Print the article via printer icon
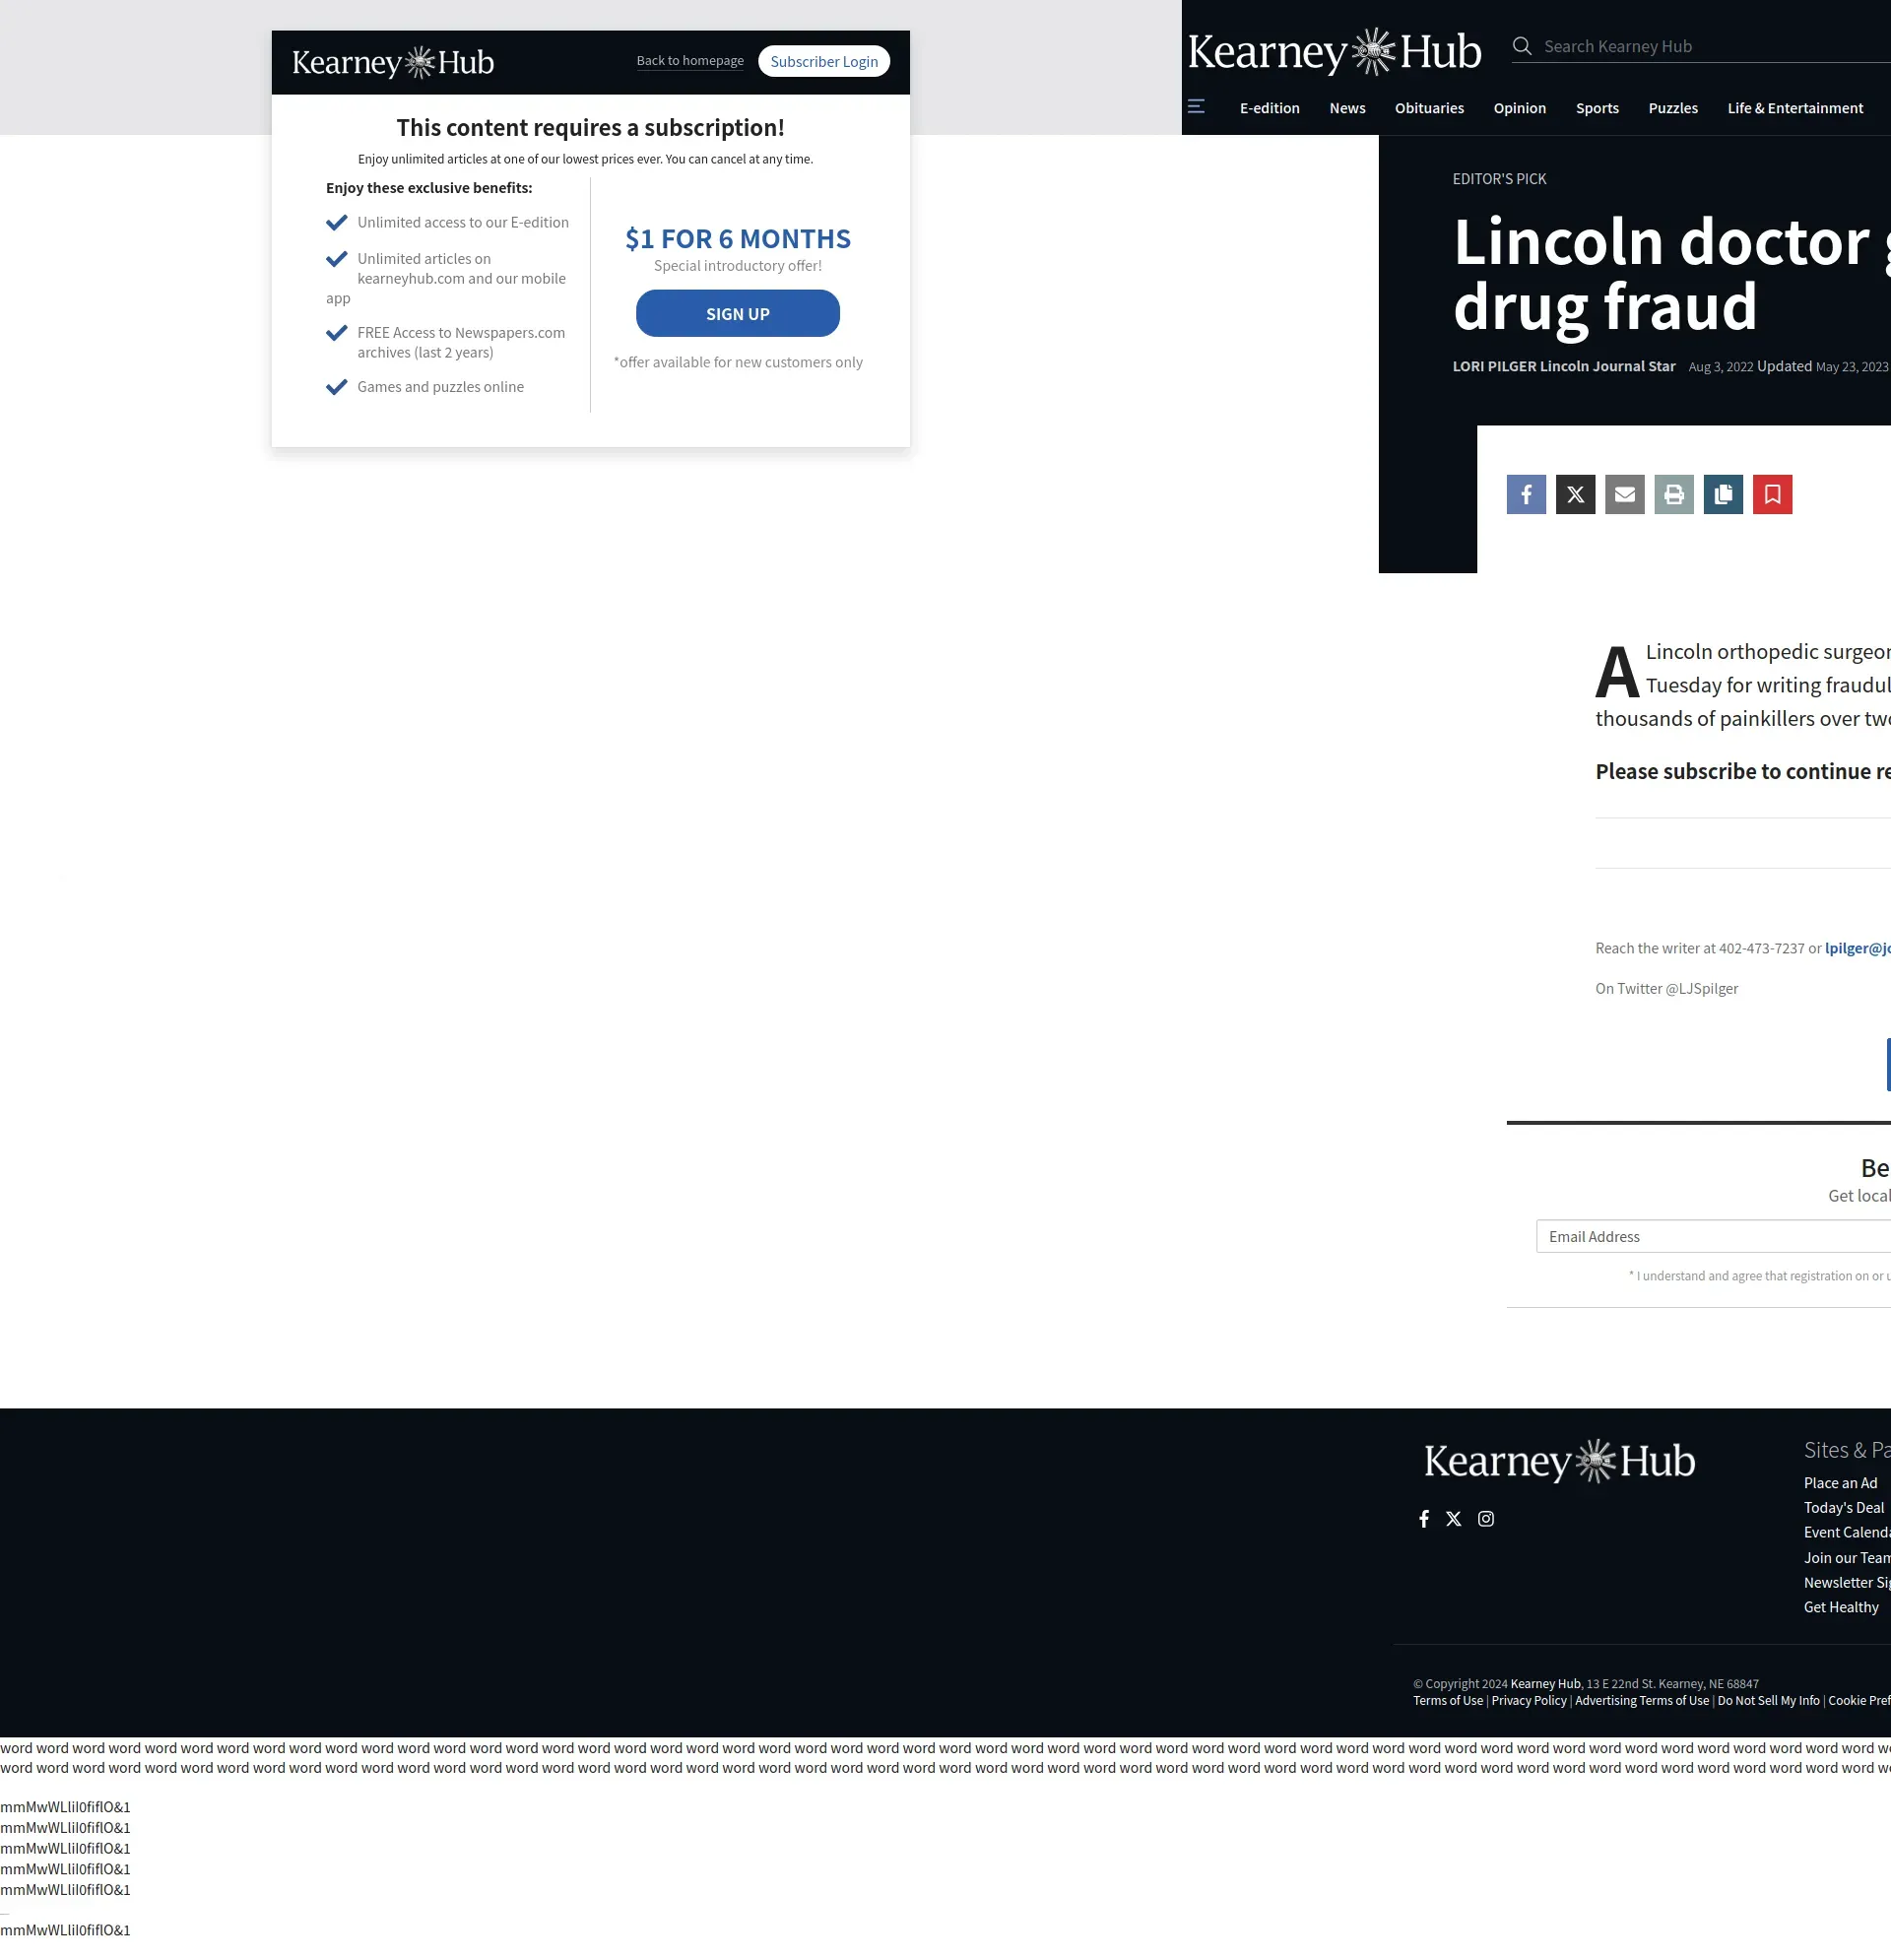This screenshot has height=1960, width=1891. (x=1674, y=494)
